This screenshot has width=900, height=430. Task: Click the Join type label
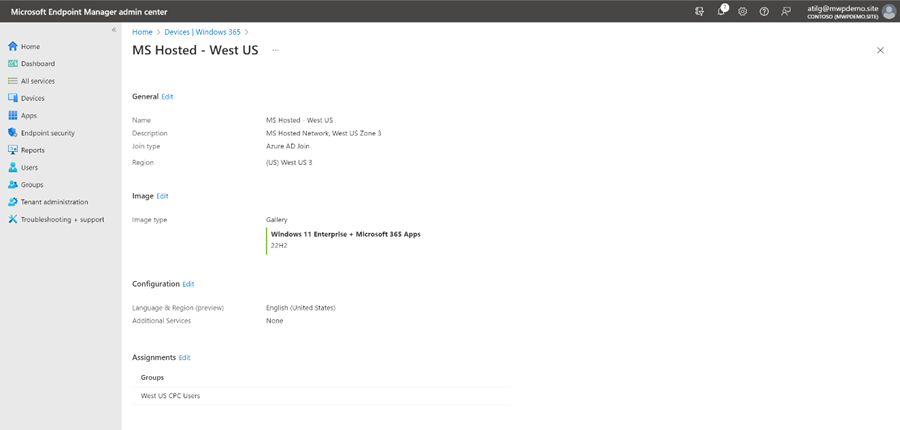point(146,146)
